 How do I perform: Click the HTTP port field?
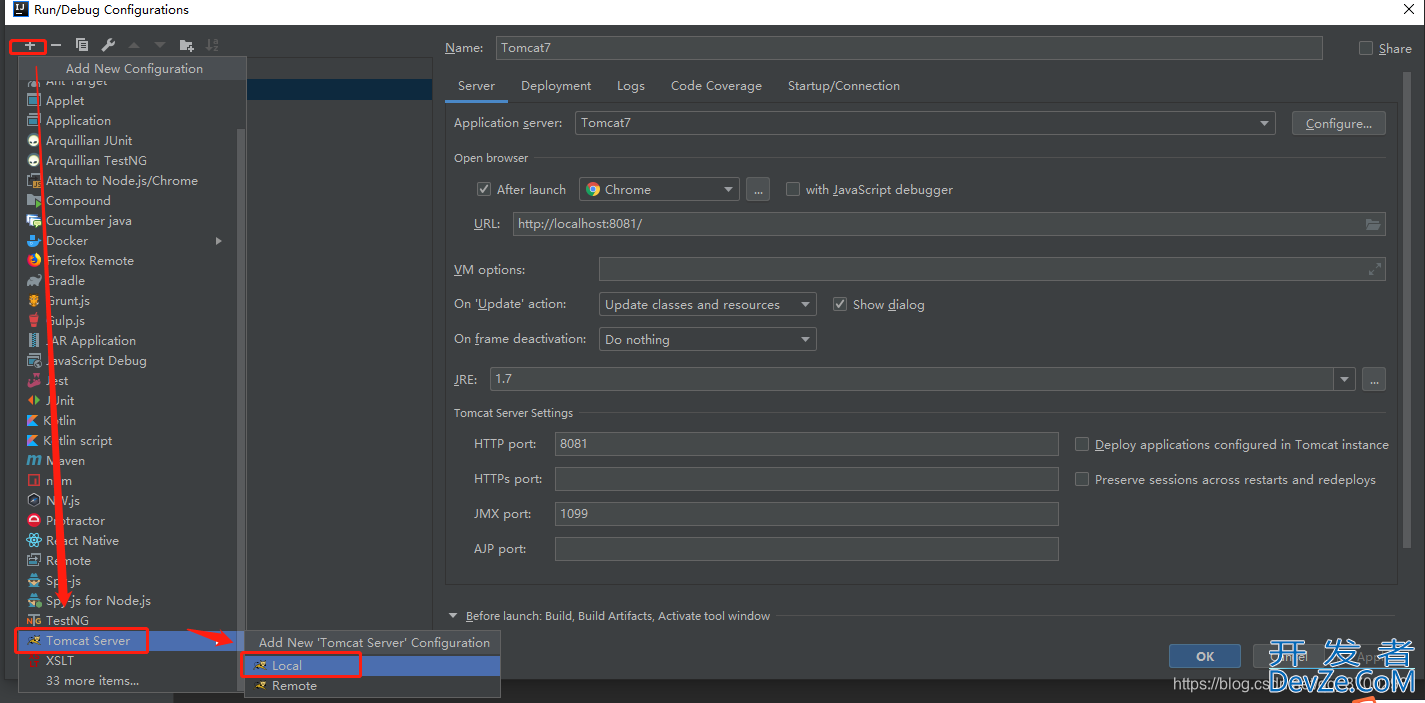[x=807, y=444]
